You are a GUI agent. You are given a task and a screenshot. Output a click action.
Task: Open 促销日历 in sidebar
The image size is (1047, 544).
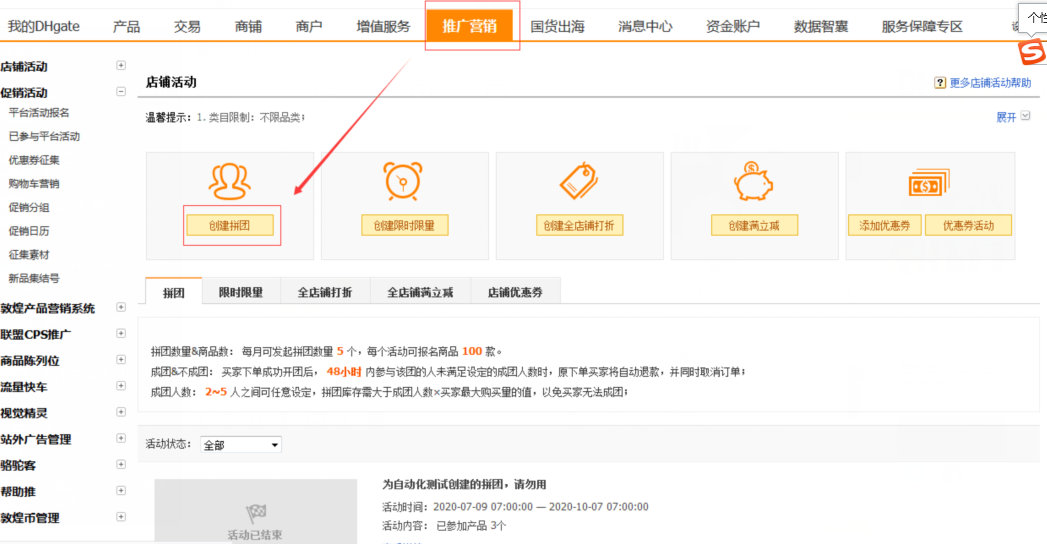[x=29, y=231]
